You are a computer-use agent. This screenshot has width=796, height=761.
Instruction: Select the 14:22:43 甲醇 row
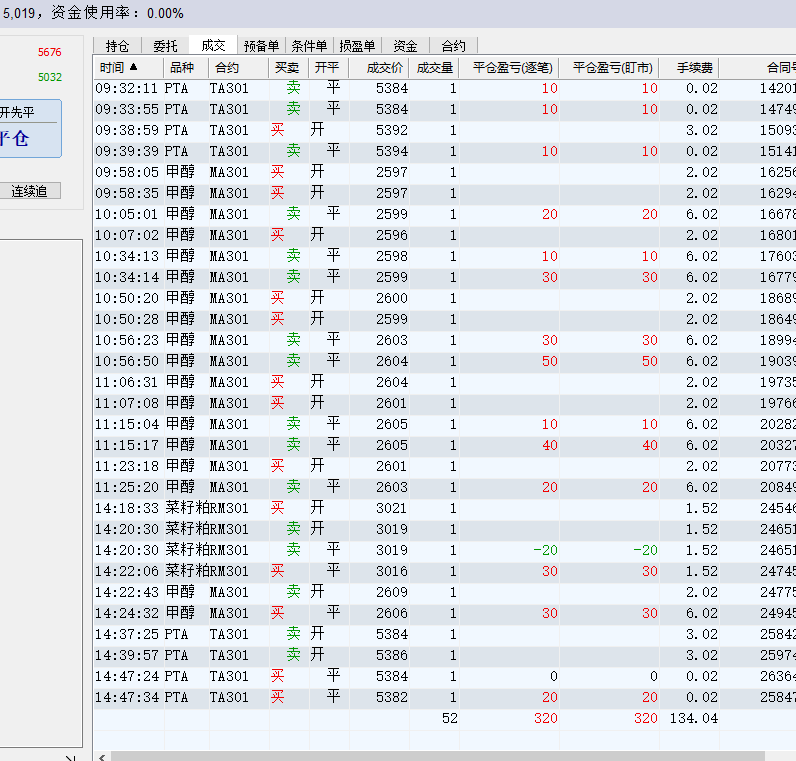tap(445, 592)
